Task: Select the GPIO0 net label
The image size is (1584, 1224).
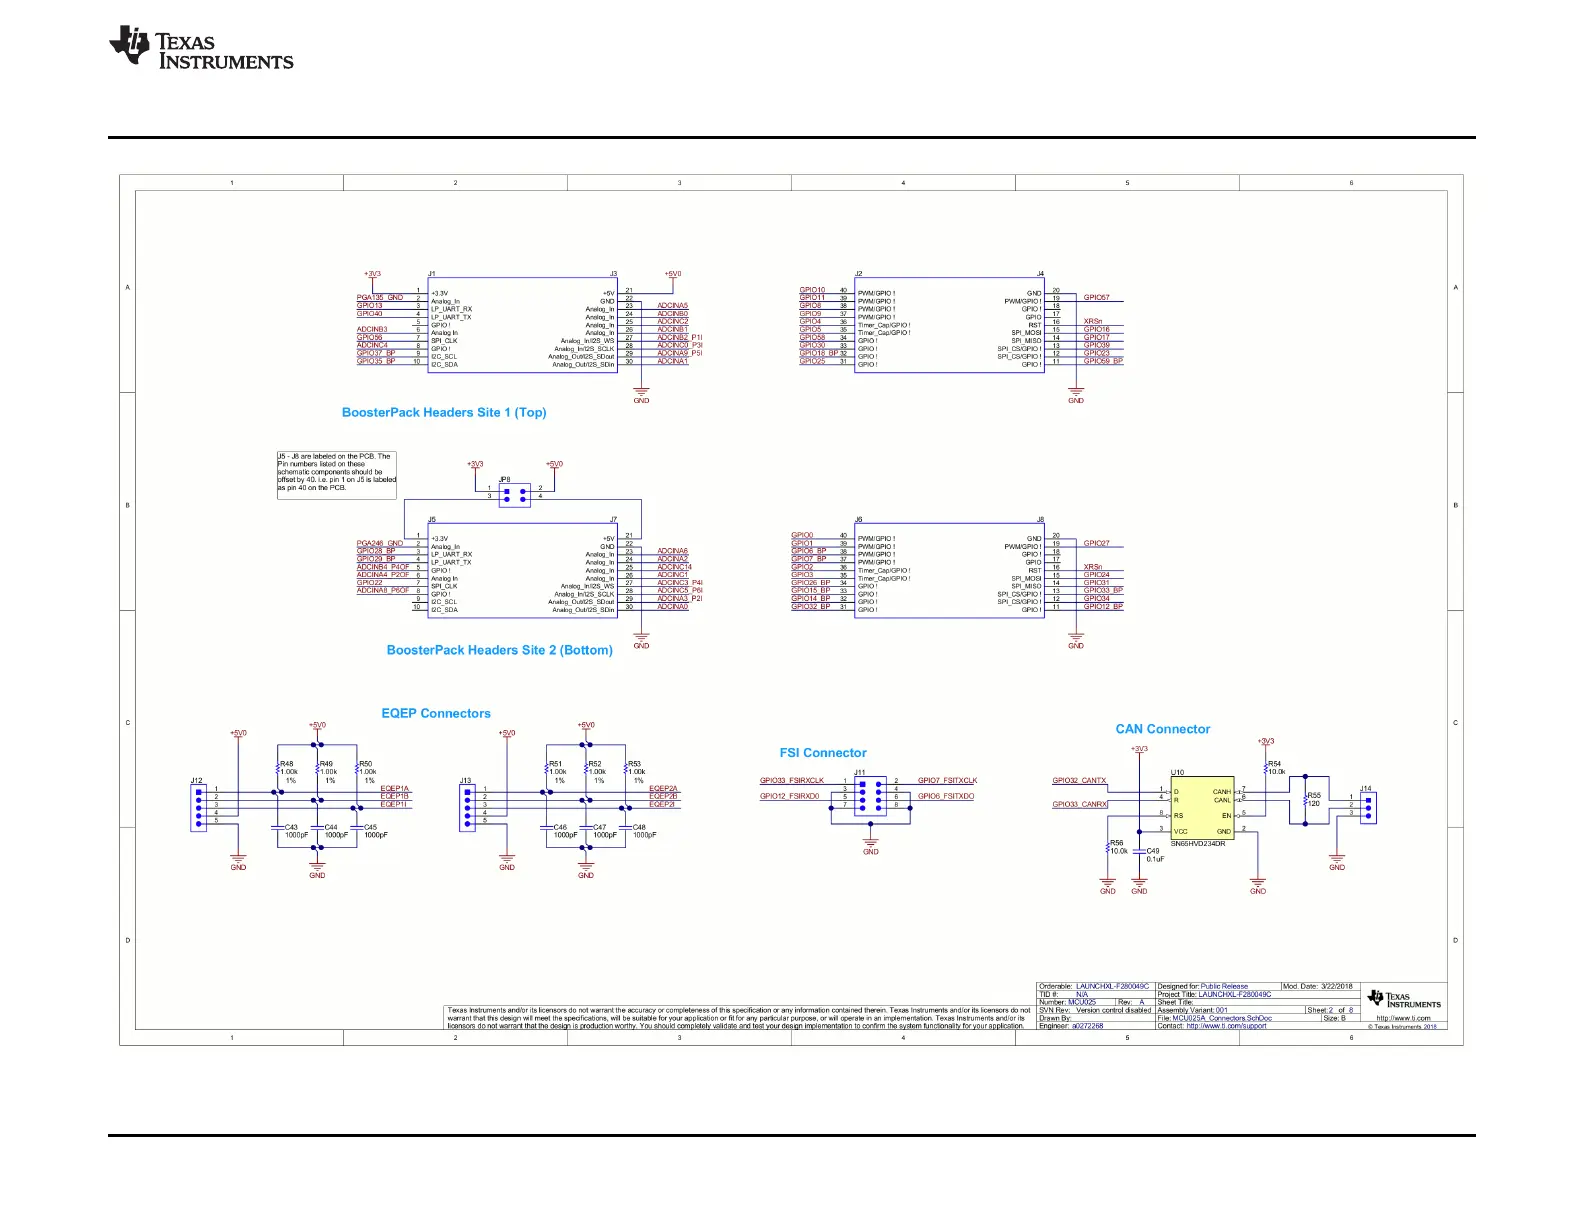Action: tap(802, 536)
